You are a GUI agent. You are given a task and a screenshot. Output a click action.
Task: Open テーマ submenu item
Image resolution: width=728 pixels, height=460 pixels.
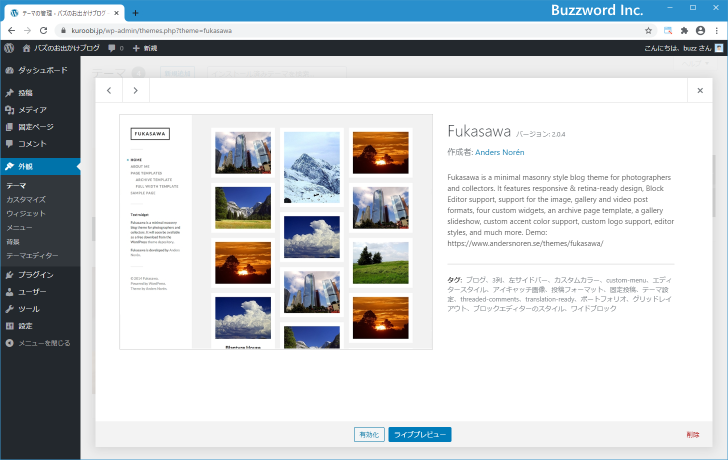coord(16,185)
